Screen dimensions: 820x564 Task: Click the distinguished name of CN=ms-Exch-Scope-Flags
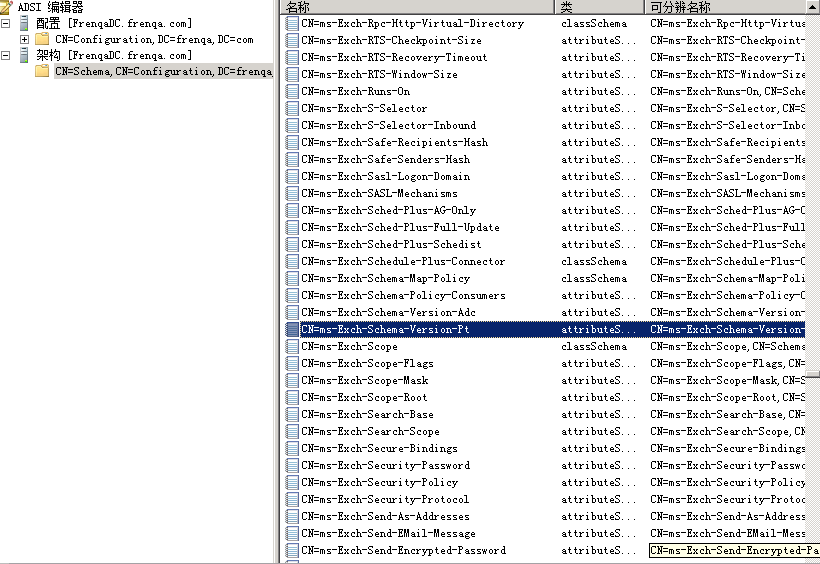point(727,364)
